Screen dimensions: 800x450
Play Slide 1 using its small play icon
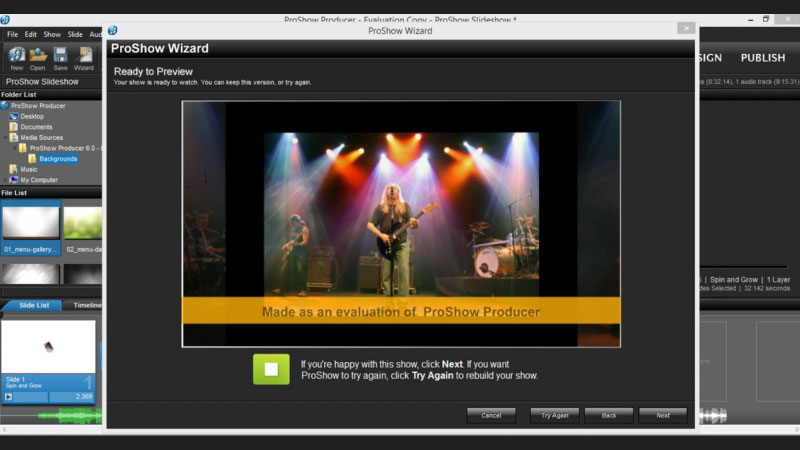pyautogui.click(x=9, y=396)
